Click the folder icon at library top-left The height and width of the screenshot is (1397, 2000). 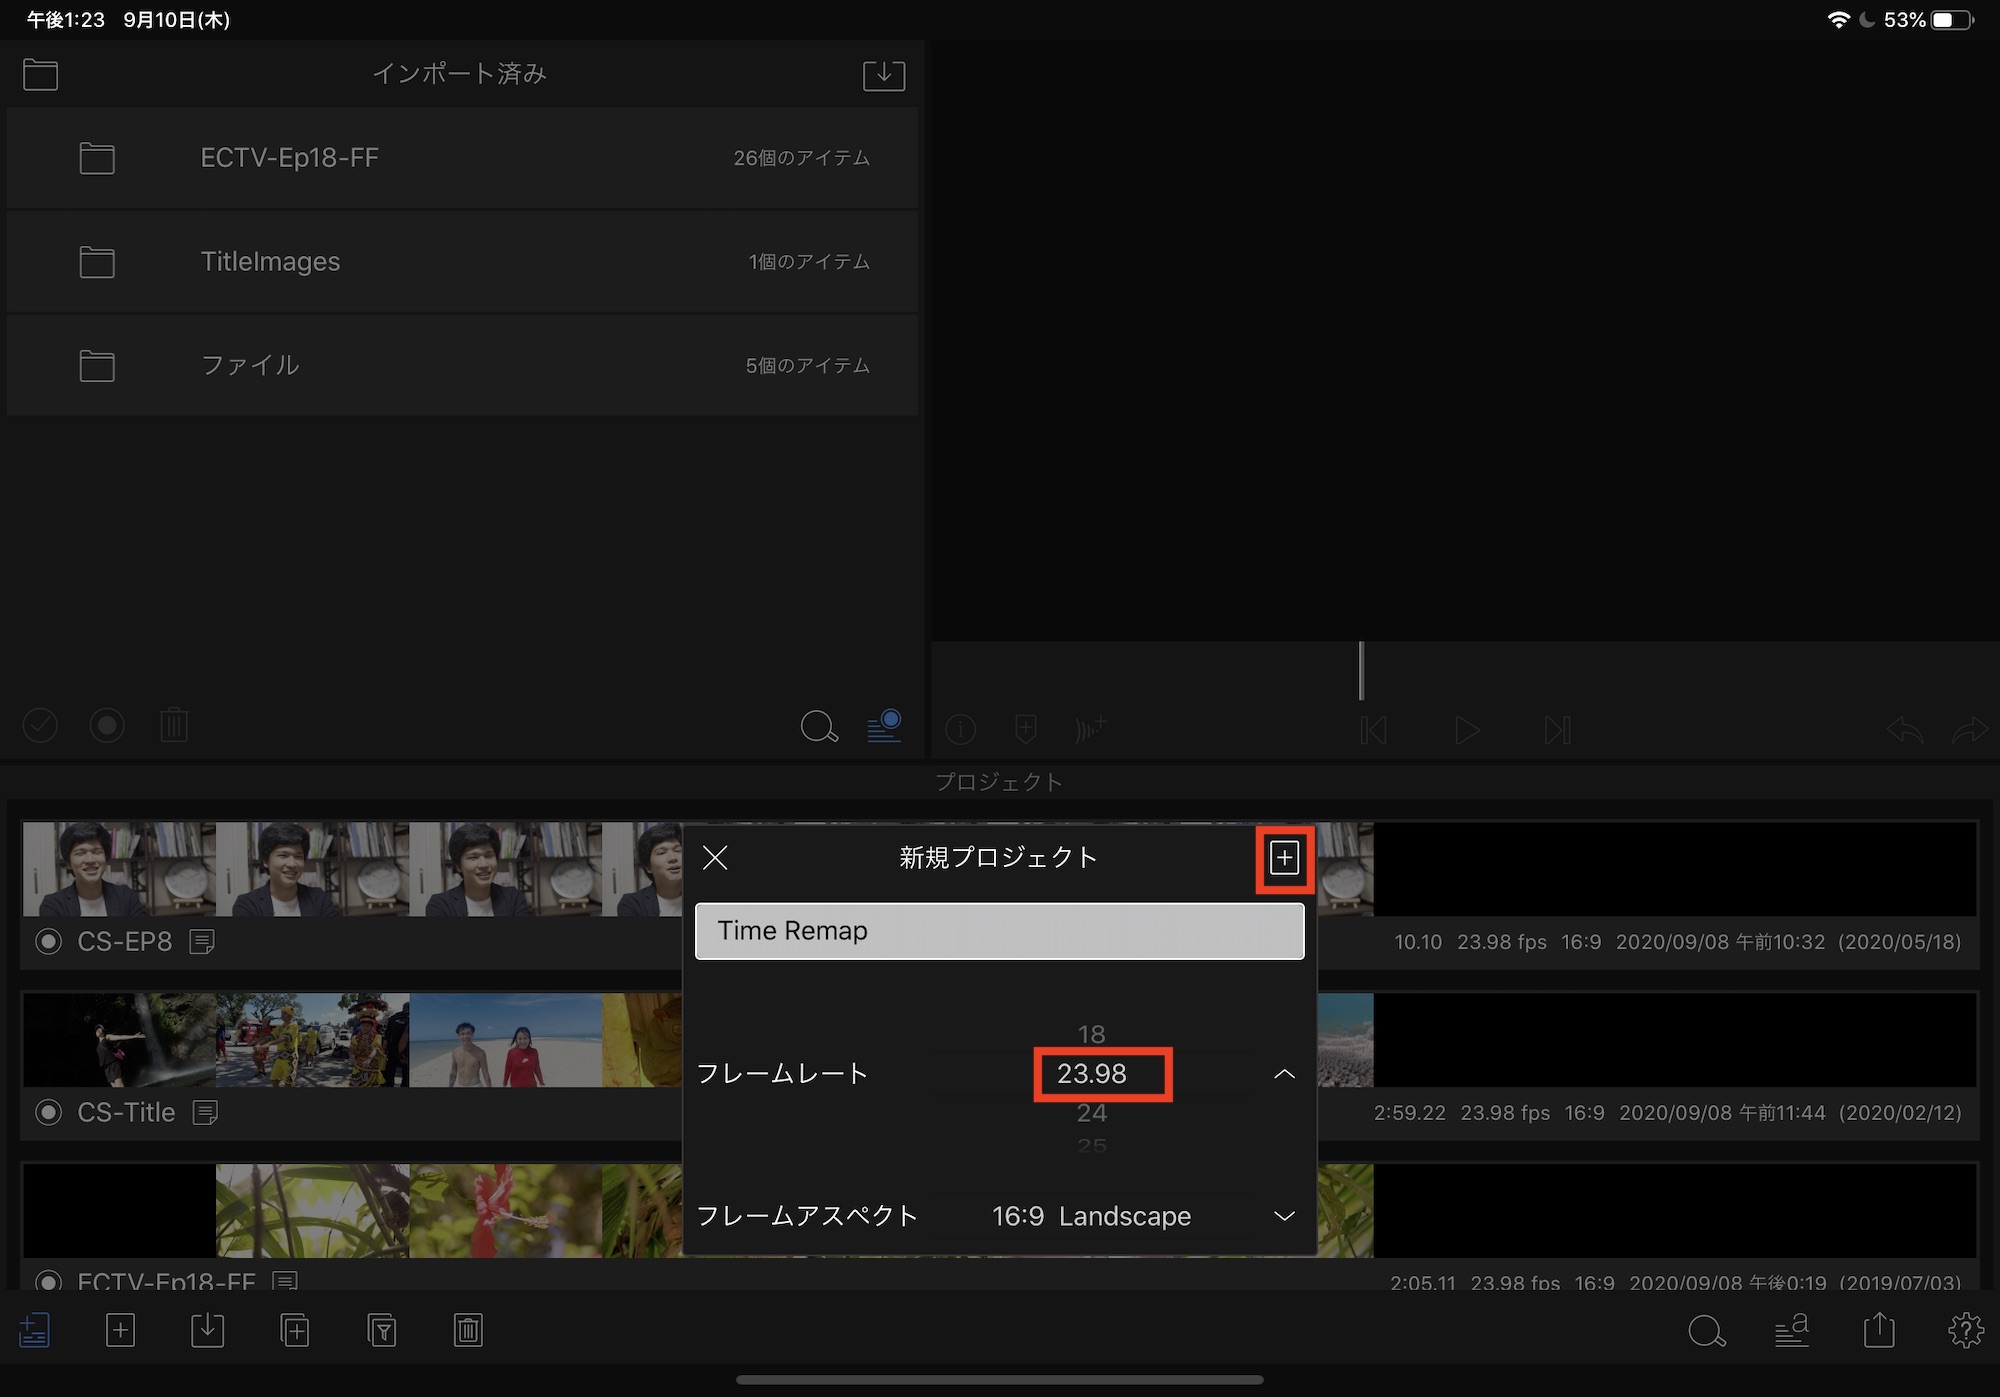[x=40, y=75]
